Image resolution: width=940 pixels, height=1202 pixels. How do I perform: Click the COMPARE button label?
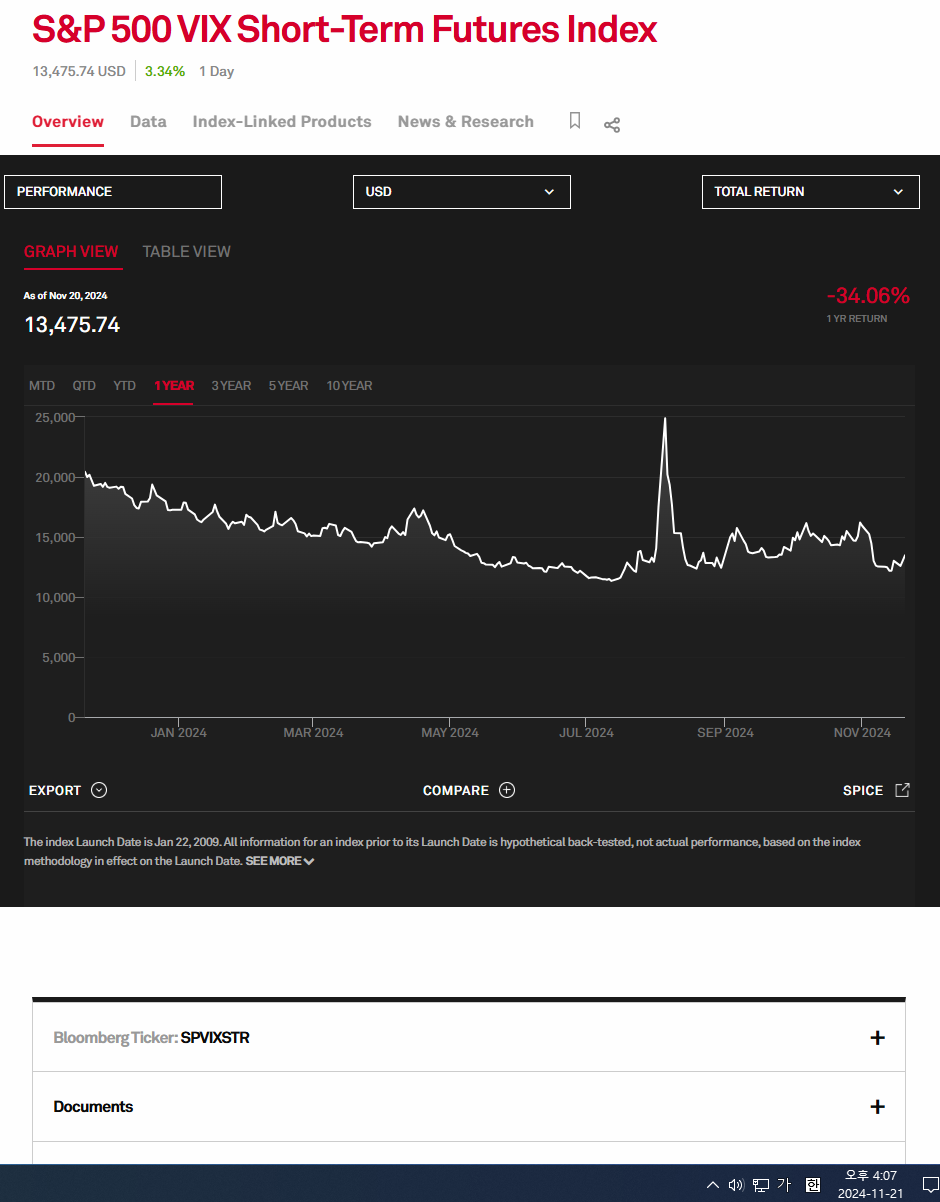pos(456,790)
